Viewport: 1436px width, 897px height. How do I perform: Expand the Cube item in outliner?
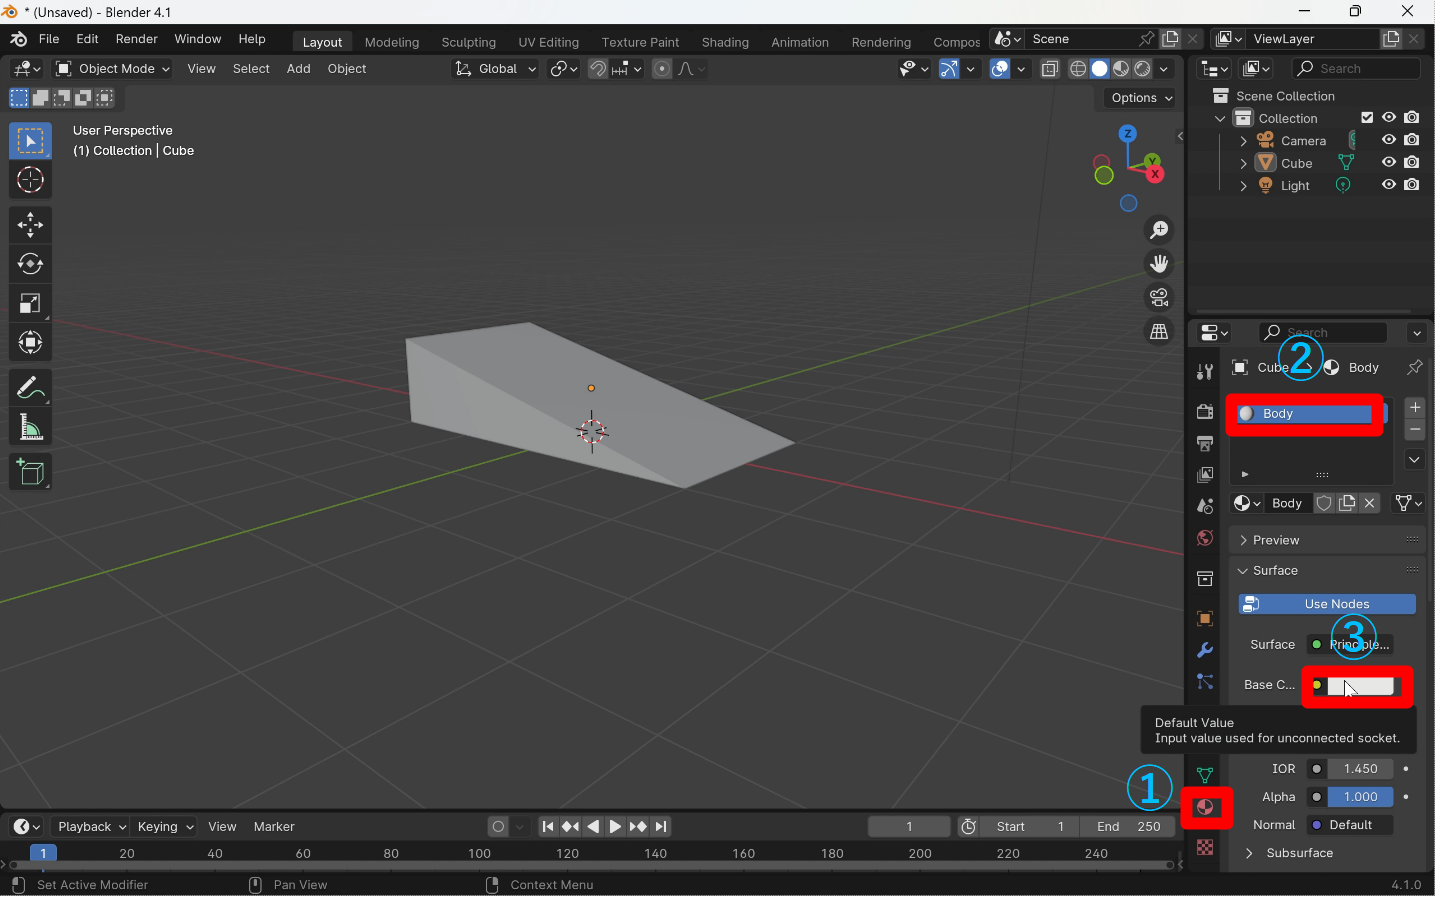coord(1243,163)
